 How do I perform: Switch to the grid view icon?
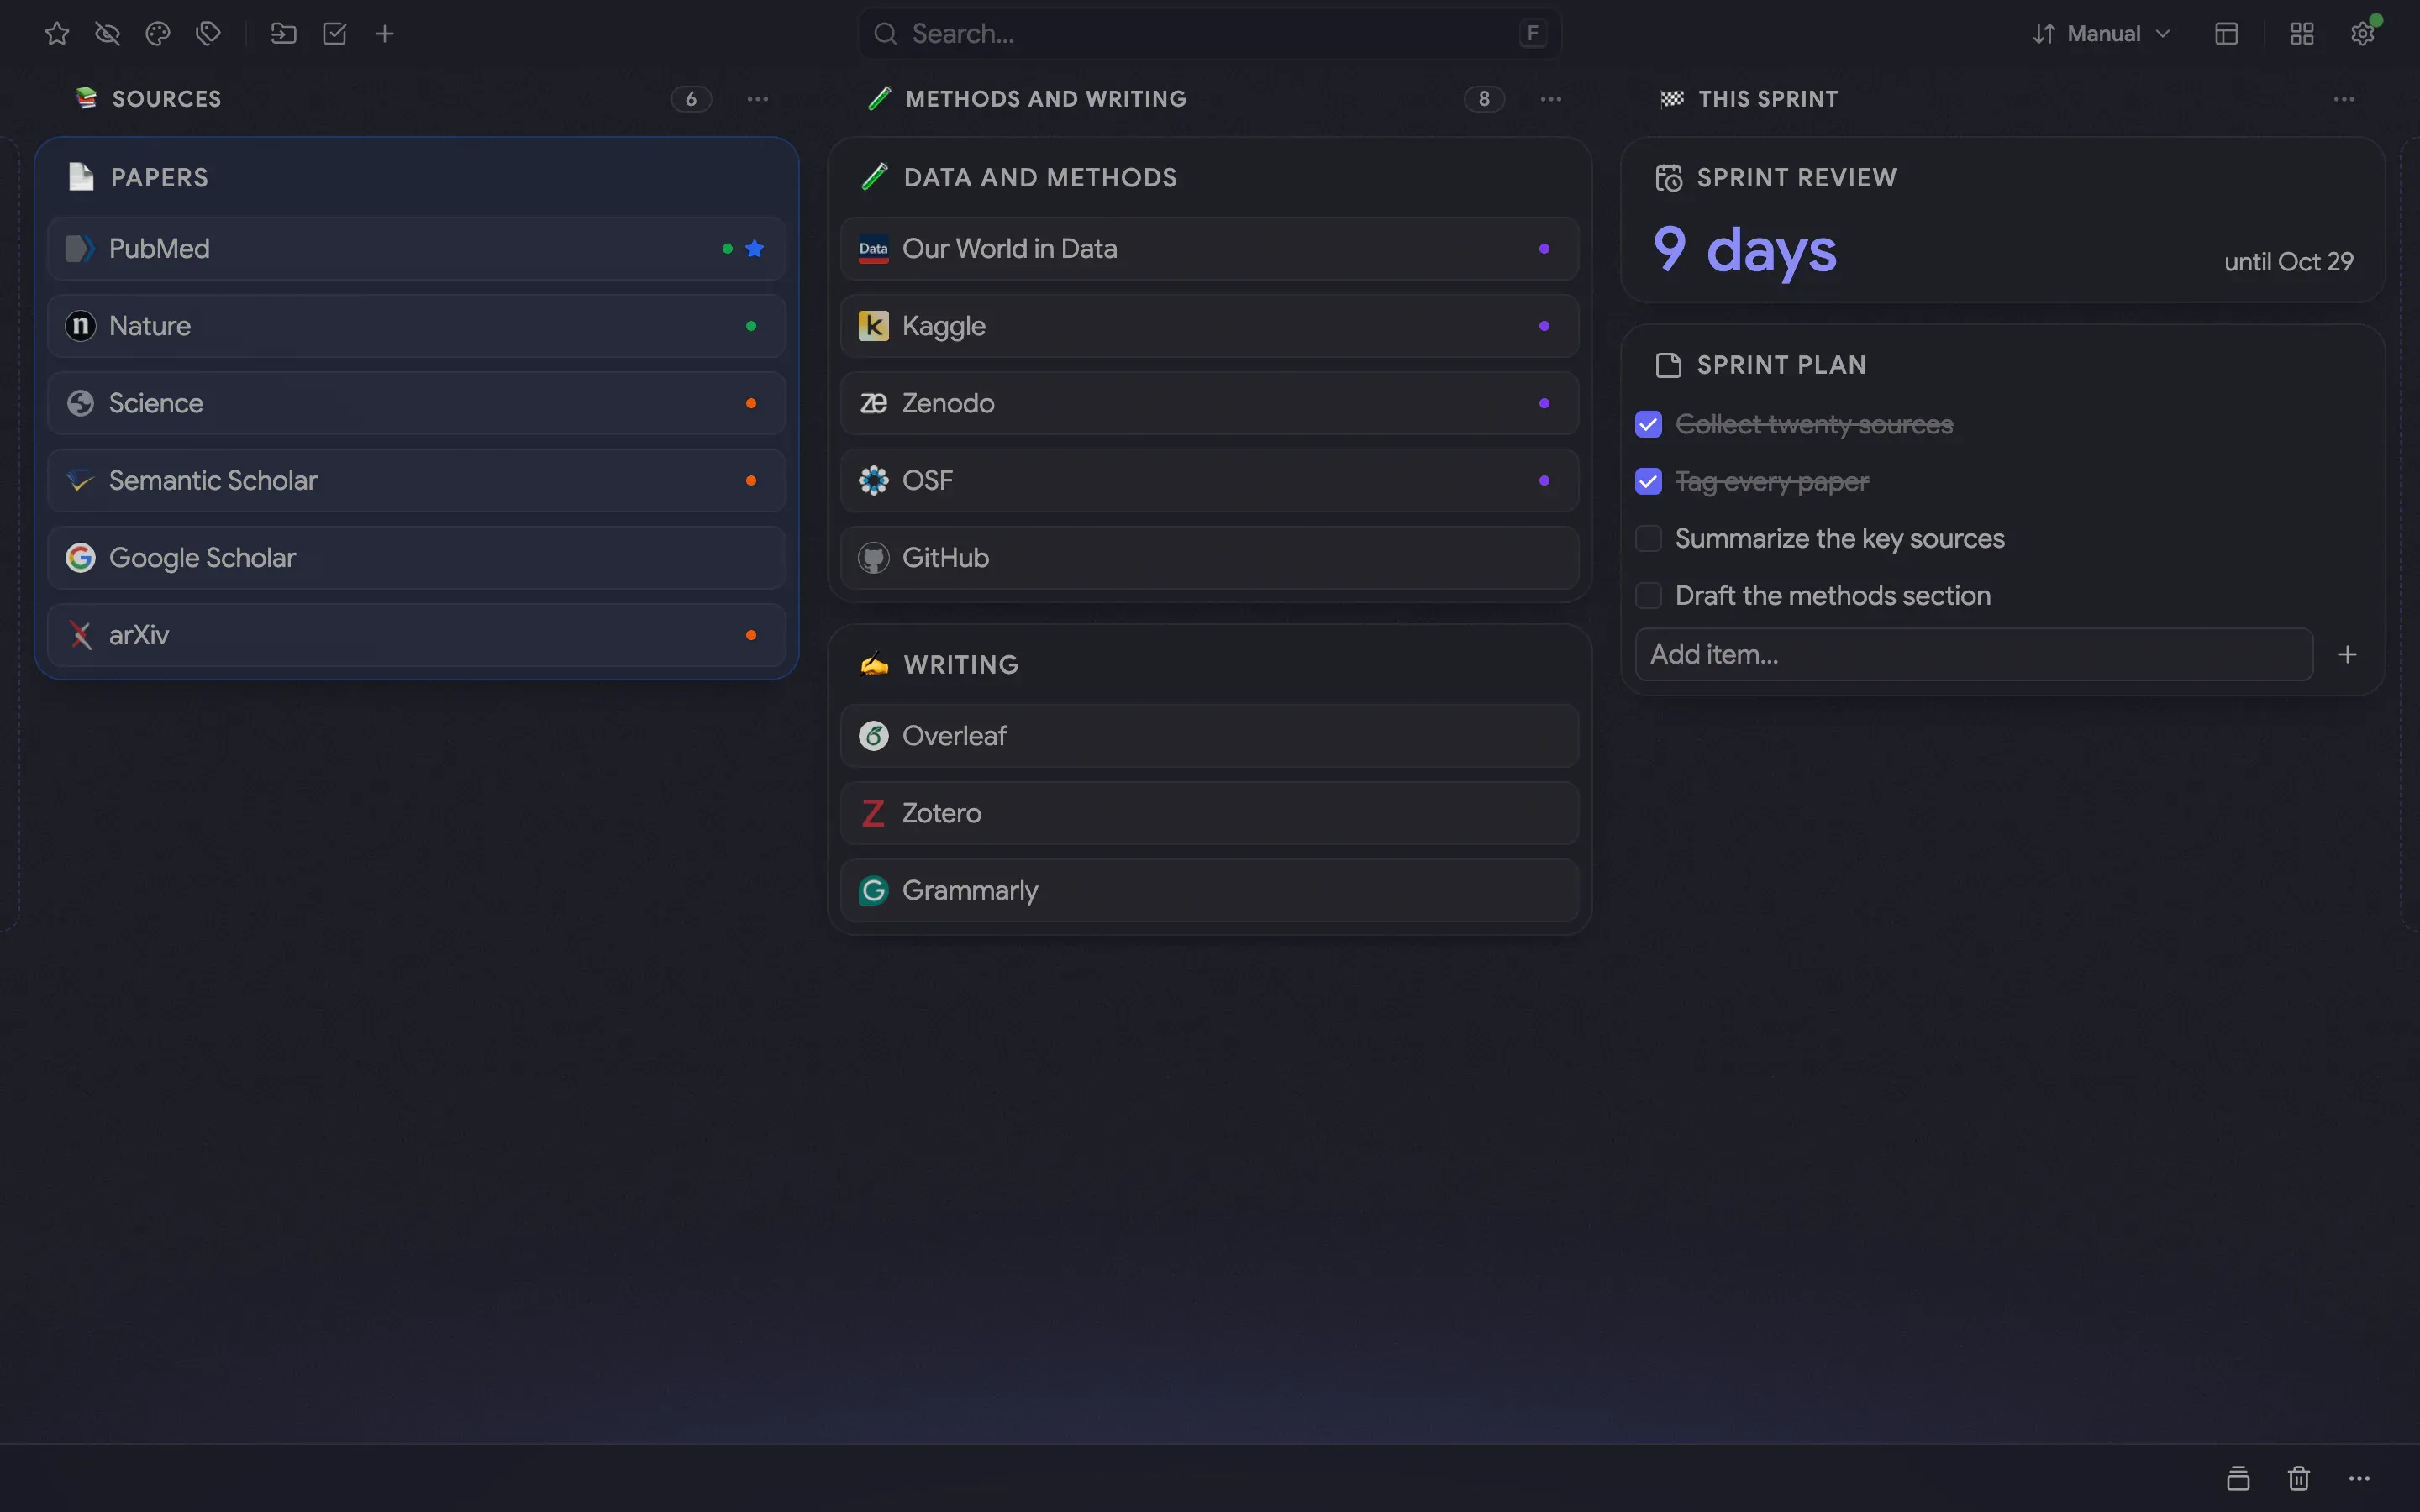point(2302,34)
